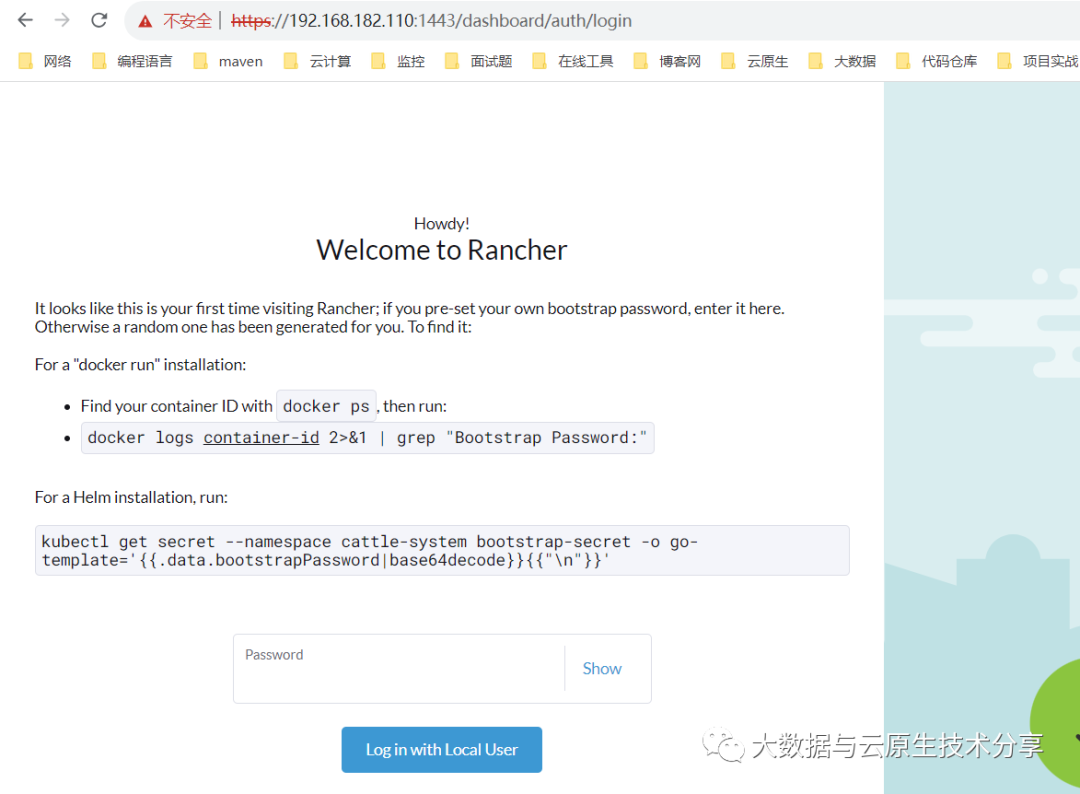
Task: Open the 项目实战 bookmark folder
Action: (1038, 61)
